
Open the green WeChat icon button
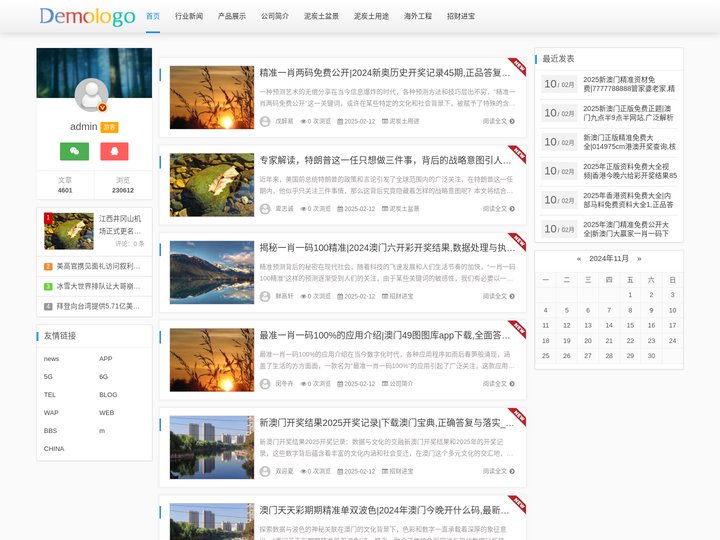point(74,151)
